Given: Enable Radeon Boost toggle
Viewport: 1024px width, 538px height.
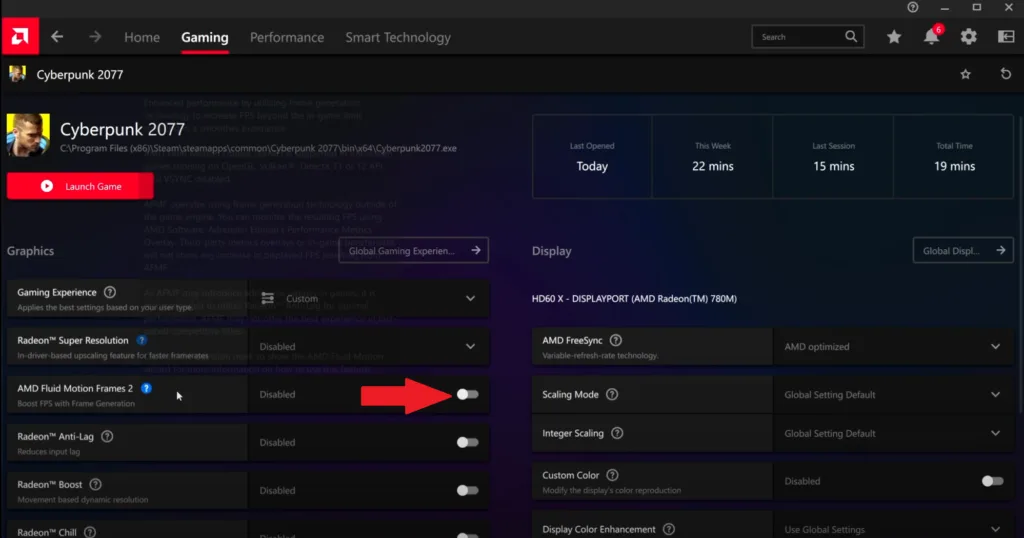Looking at the screenshot, I should pos(468,490).
